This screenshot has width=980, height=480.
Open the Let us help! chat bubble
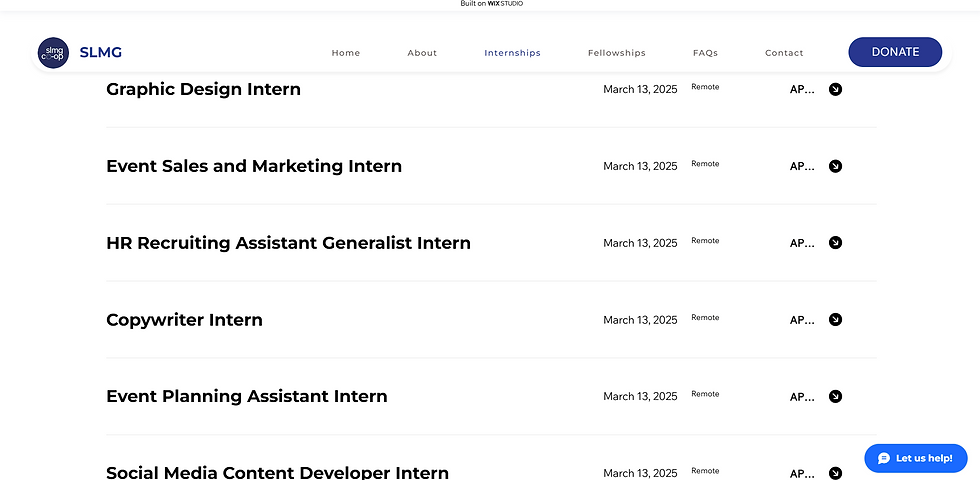point(916,458)
